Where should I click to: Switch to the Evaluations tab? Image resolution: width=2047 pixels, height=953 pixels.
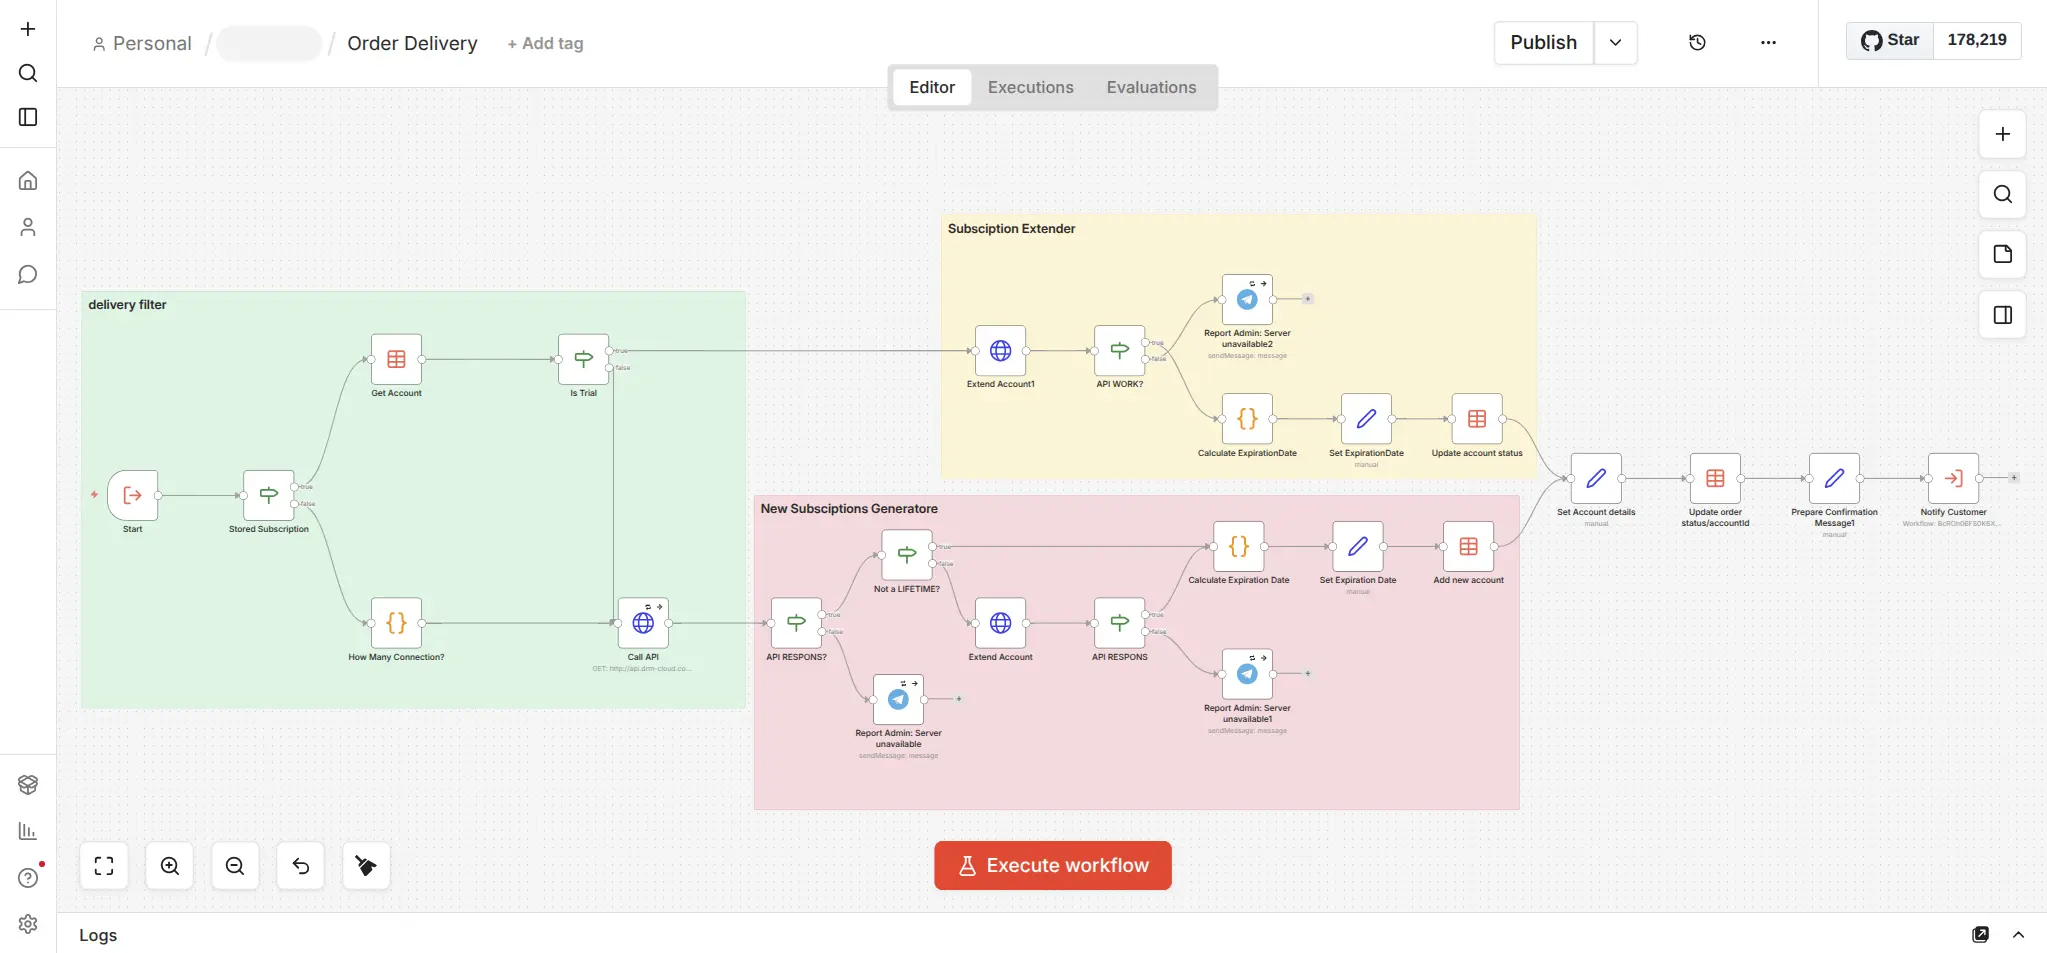coord(1151,88)
